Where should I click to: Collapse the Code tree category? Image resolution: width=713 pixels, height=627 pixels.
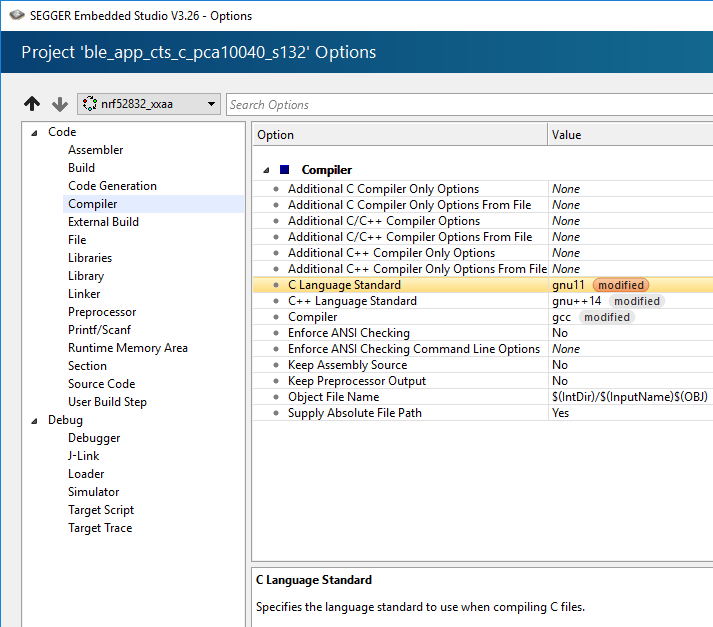click(x=34, y=133)
